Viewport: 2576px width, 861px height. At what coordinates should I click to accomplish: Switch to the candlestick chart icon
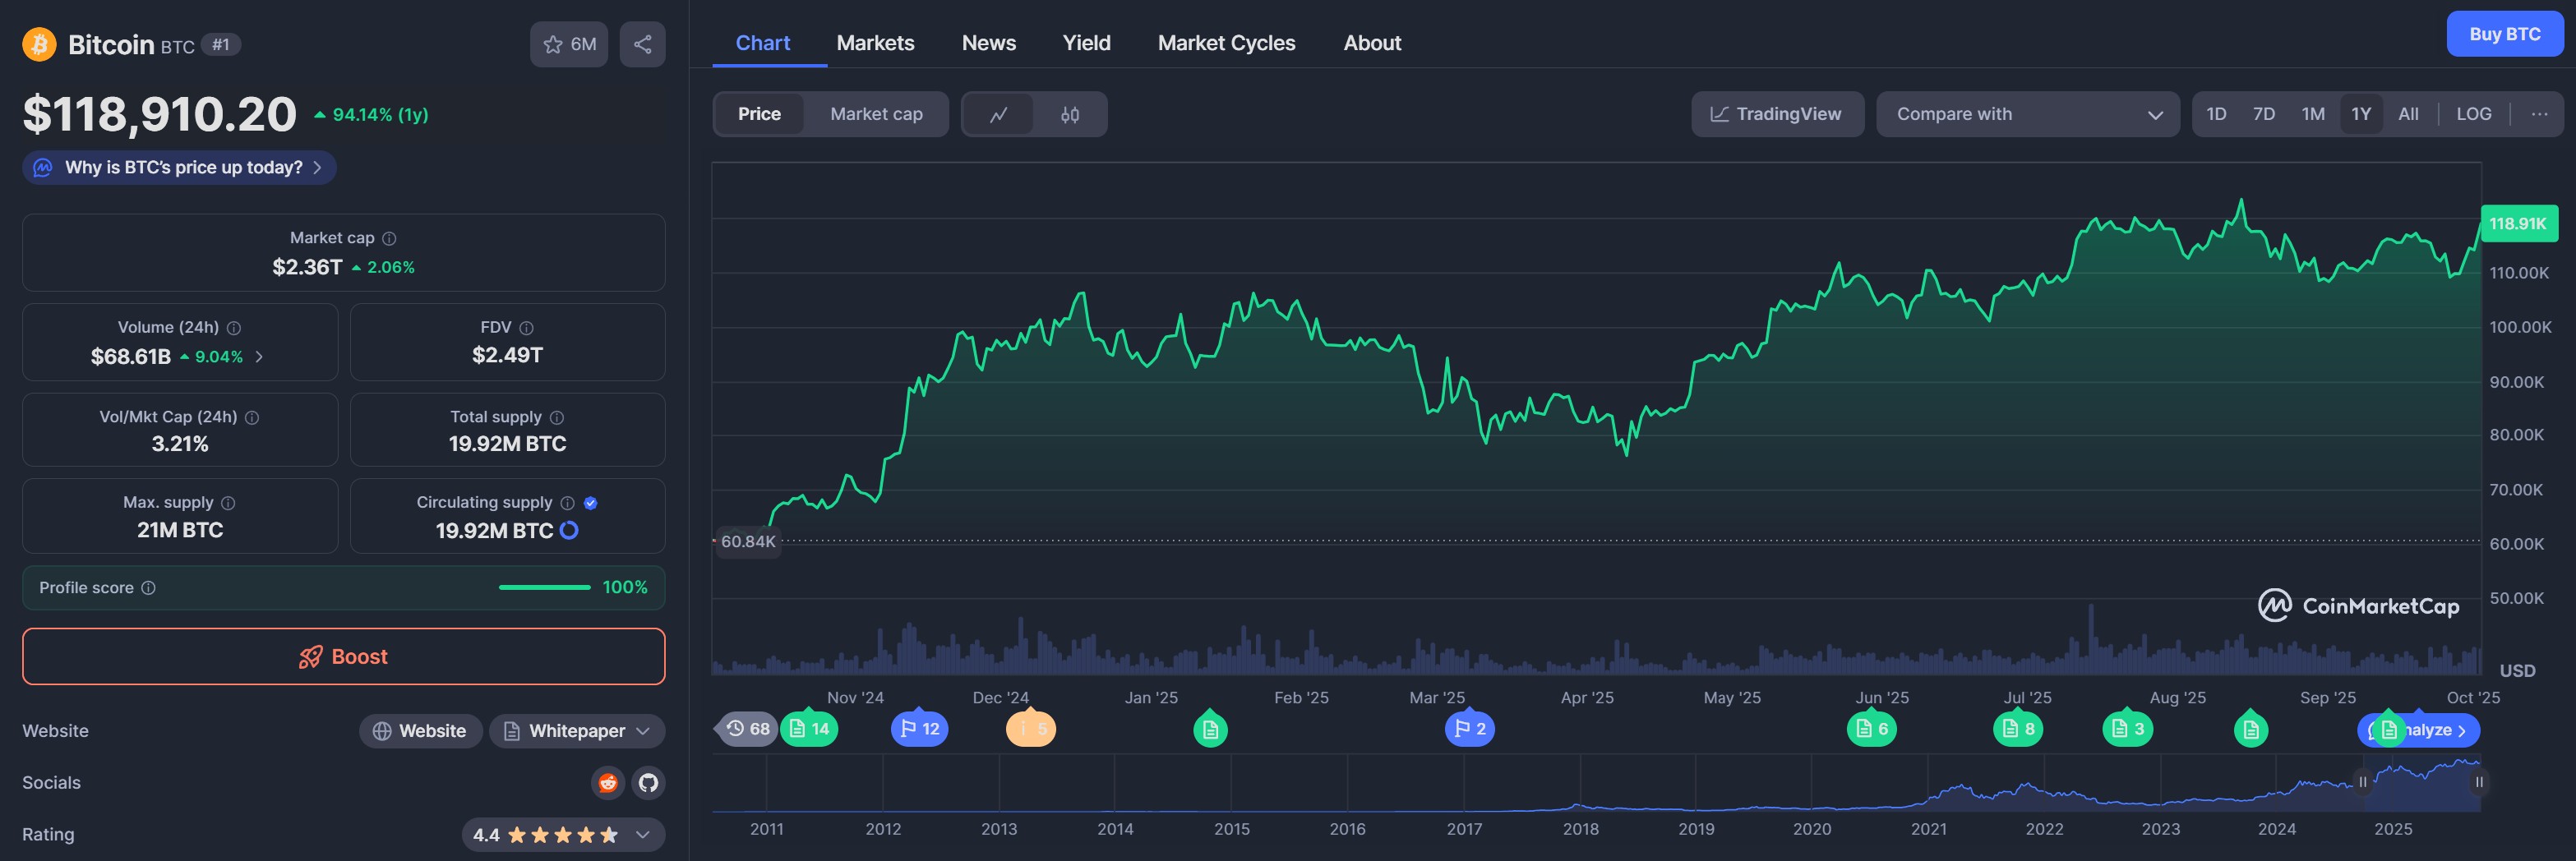[1069, 114]
